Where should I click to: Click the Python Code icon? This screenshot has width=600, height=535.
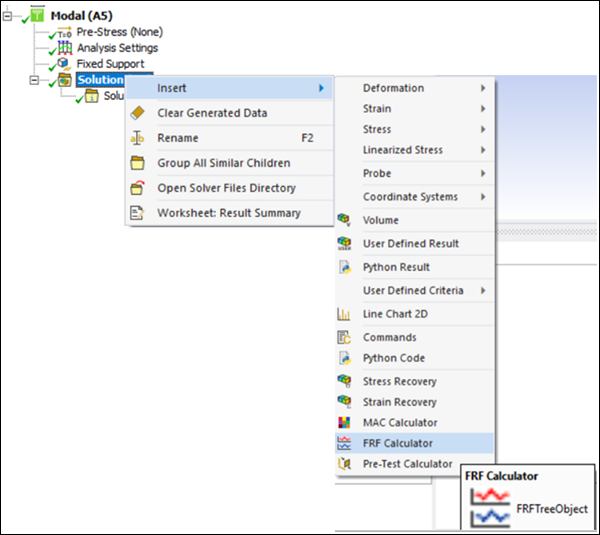[345, 358]
